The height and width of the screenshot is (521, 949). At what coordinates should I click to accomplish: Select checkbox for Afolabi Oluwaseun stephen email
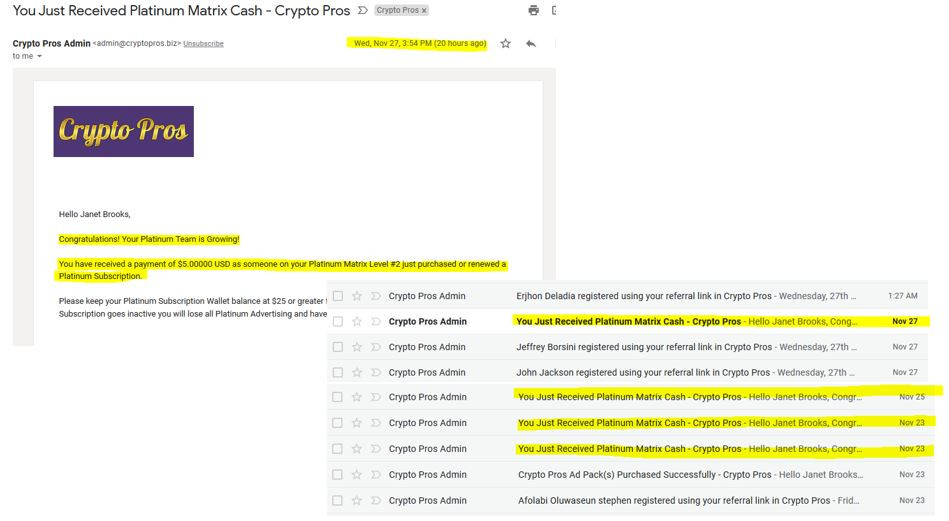pyautogui.click(x=337, y=500)
